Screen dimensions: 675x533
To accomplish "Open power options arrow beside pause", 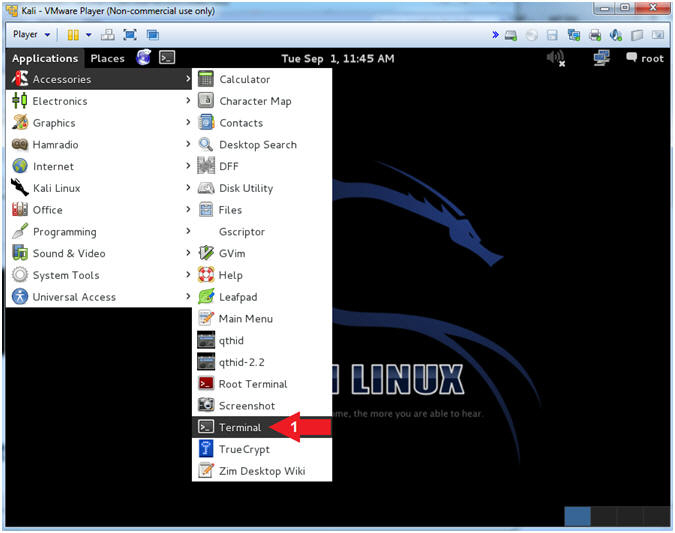I will click(89, 34).
